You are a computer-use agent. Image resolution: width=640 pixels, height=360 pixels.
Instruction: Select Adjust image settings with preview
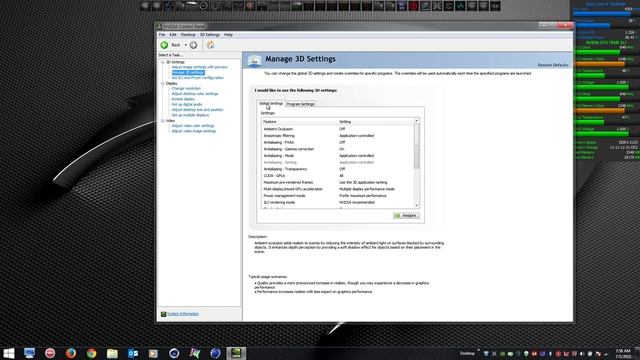click(x=199, y=67)
